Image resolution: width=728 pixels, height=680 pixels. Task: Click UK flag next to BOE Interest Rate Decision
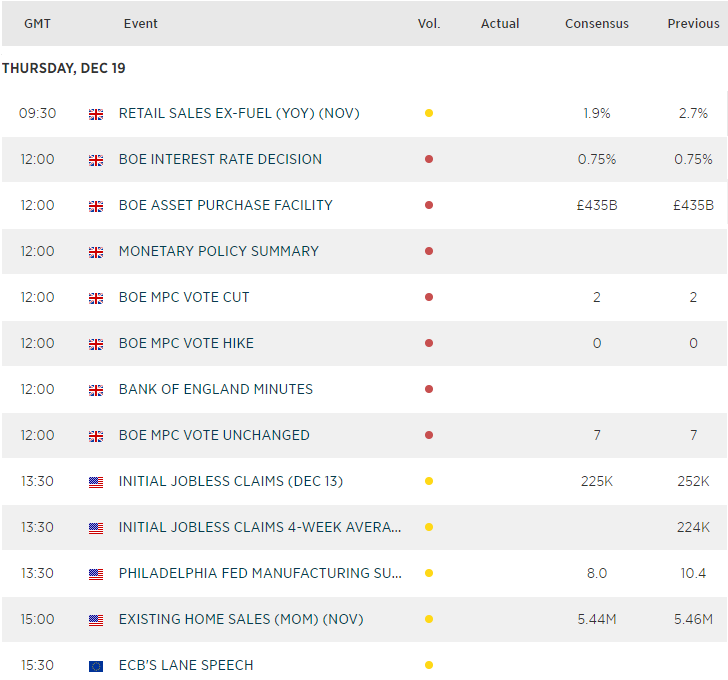click(96, 160)
